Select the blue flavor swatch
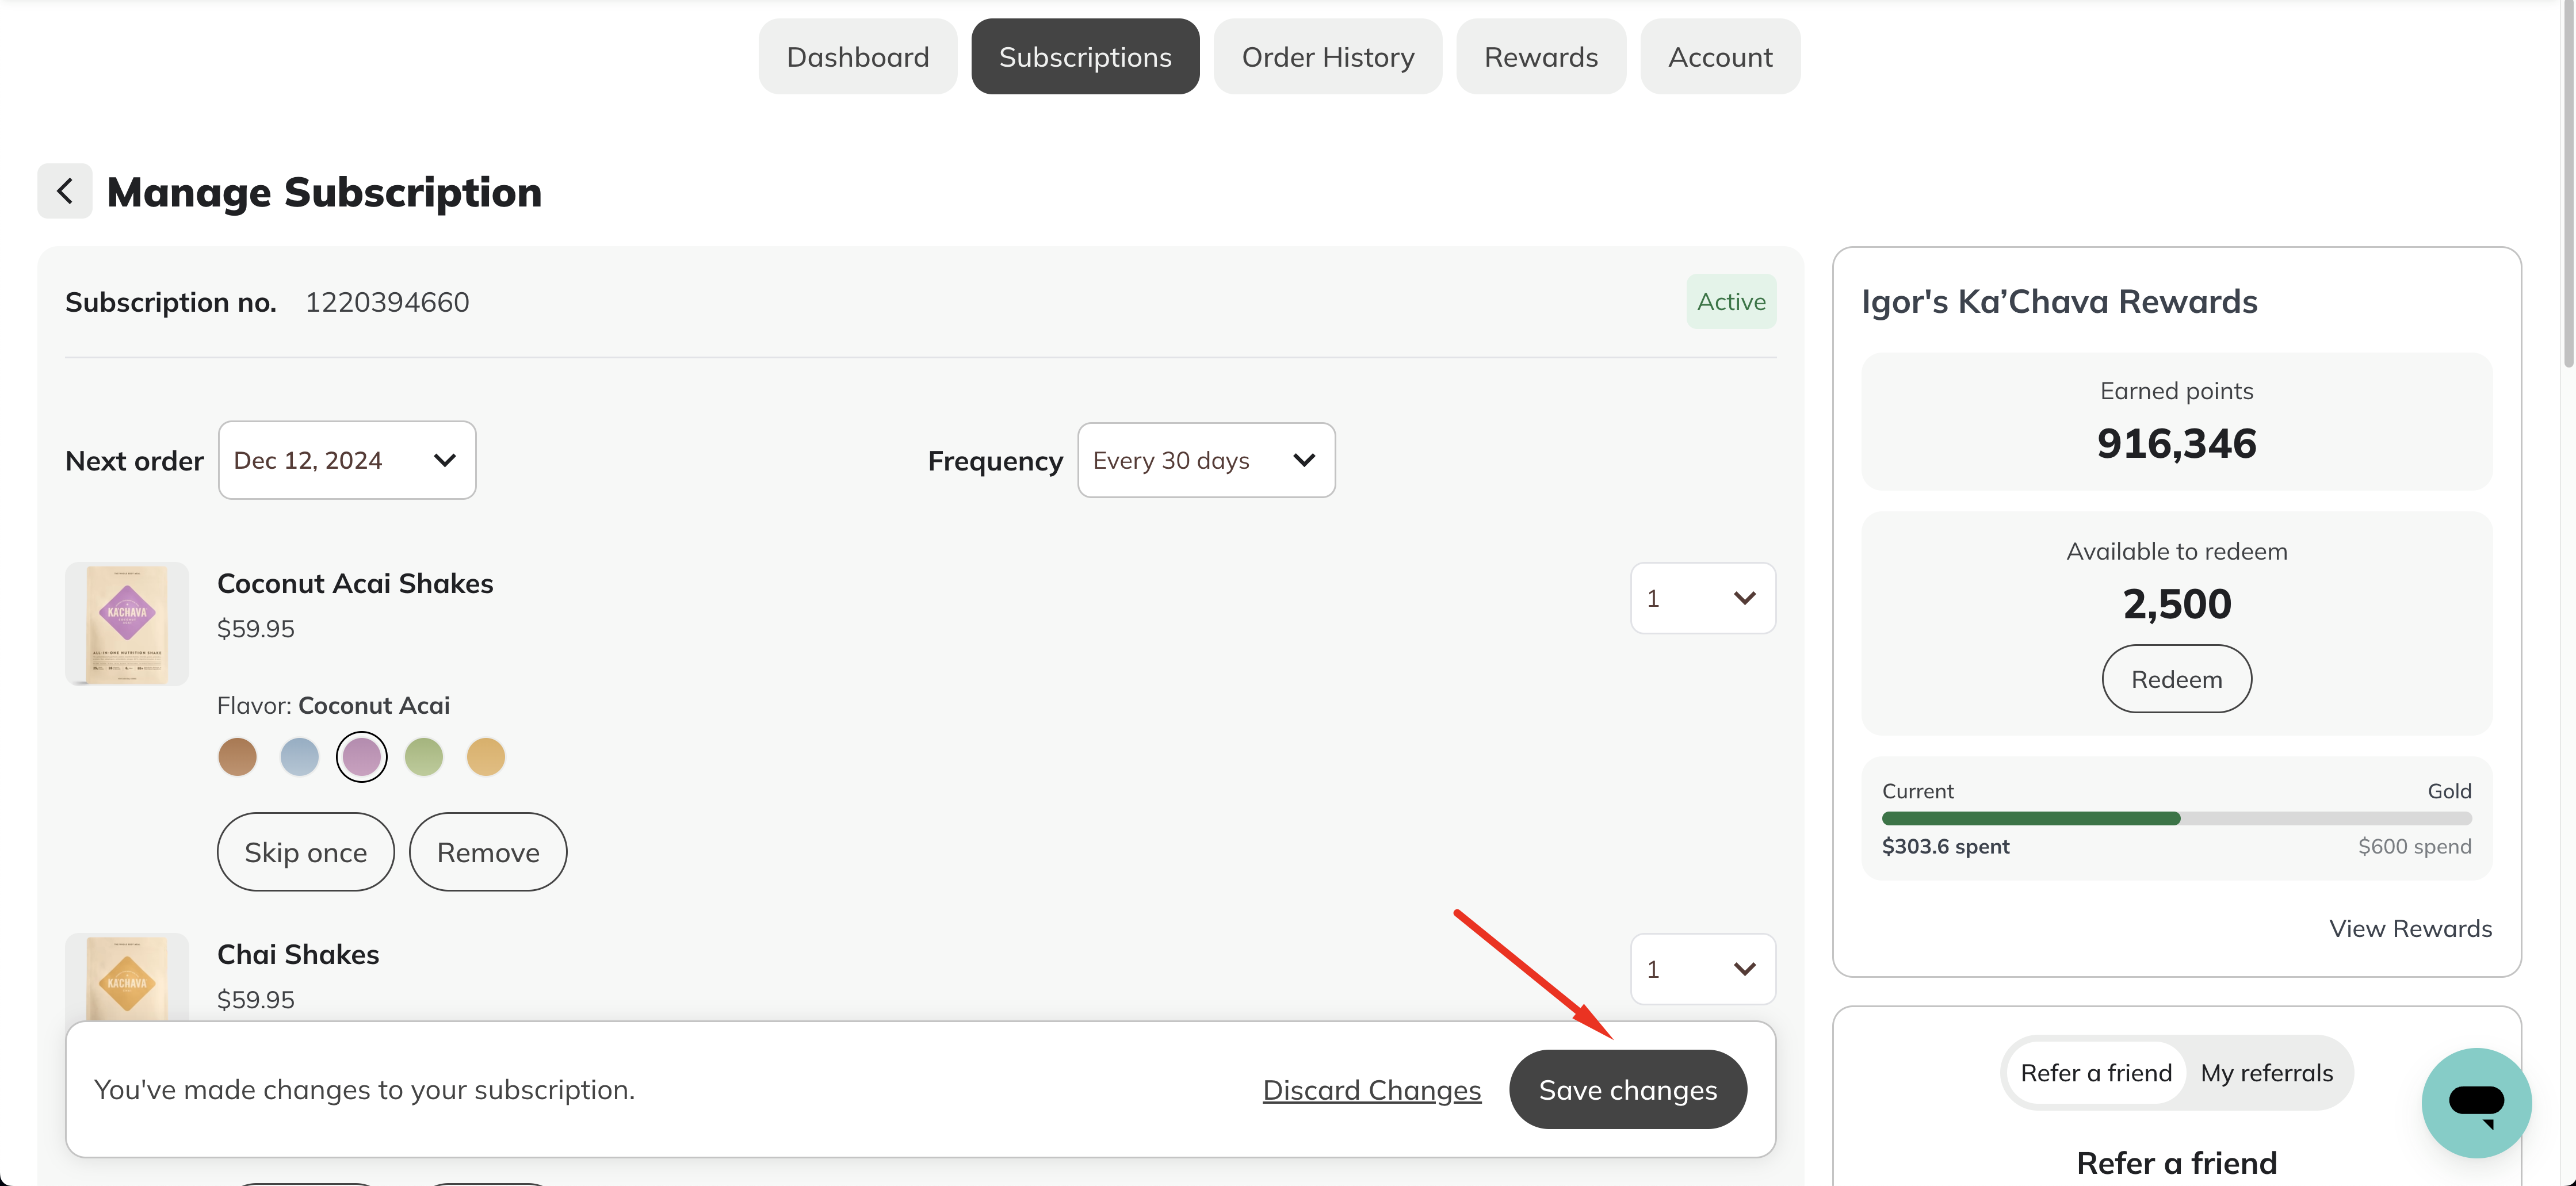The width and height of the screenshot is (2576, 1186). click(300, 757)
